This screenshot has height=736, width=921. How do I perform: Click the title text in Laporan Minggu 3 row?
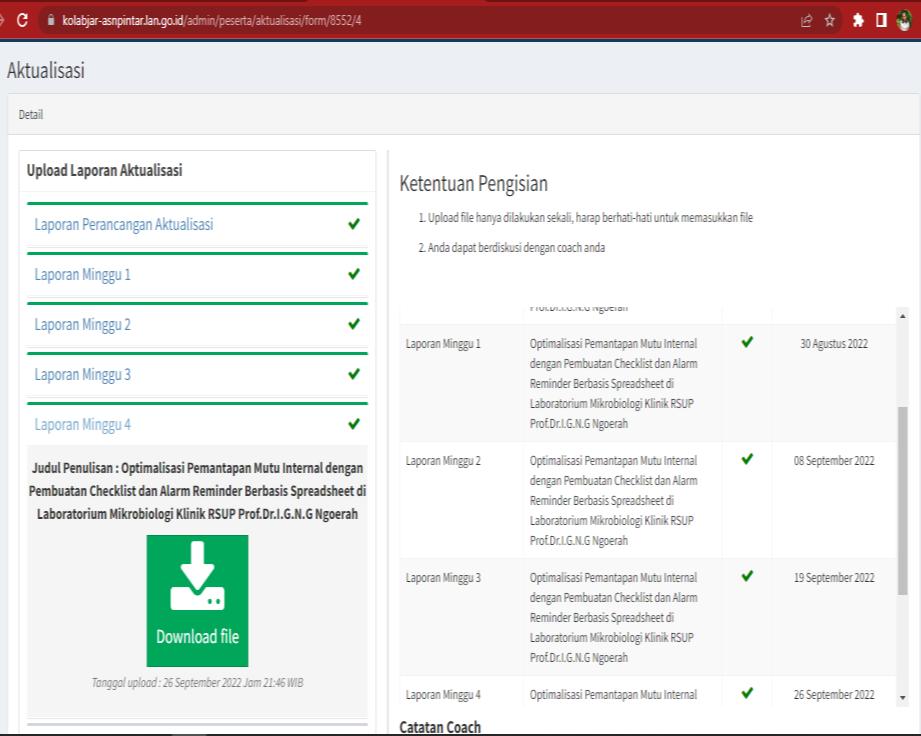click(x=613, y=617)
